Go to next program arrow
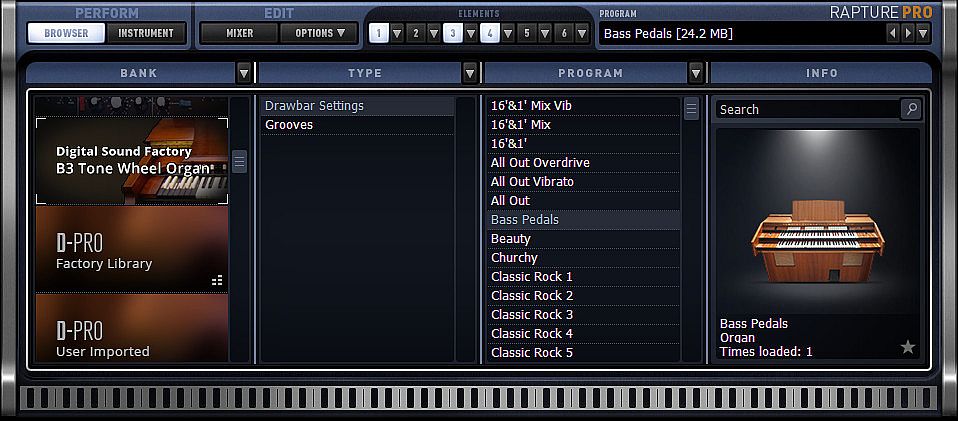 point(909,33)
